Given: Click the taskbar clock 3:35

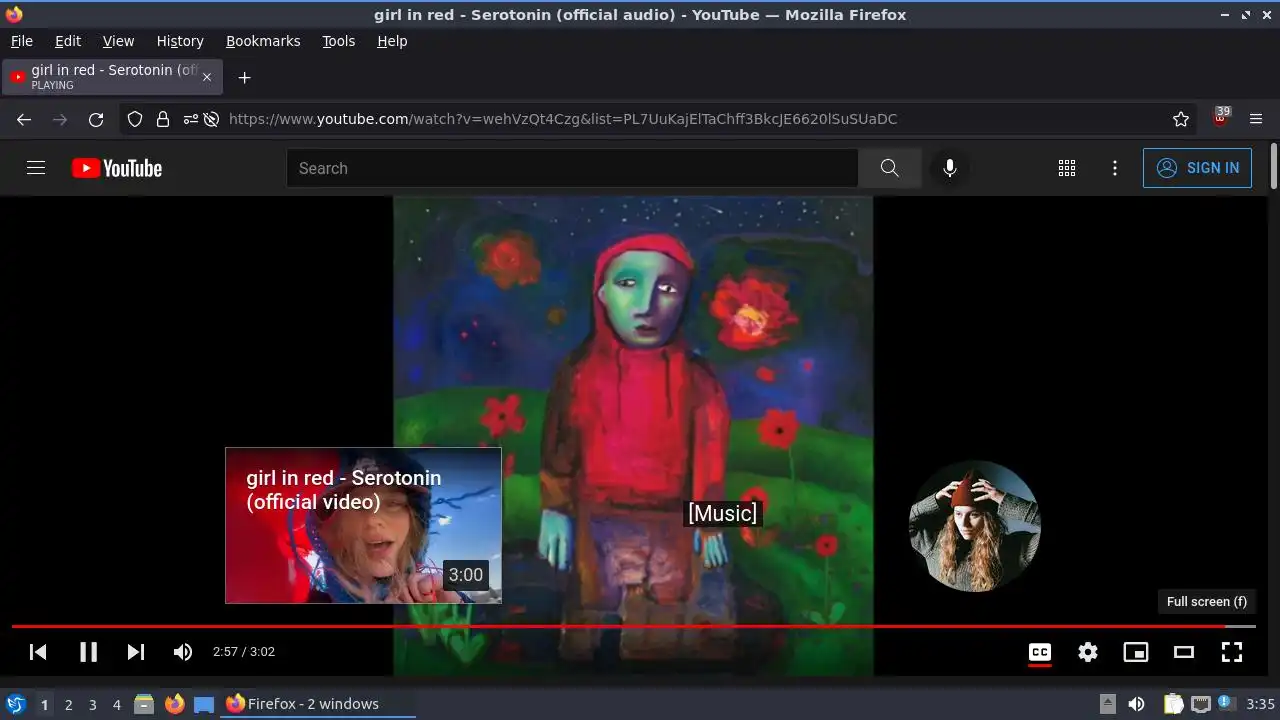Looking at the screenshot, I should point(1260,704).
